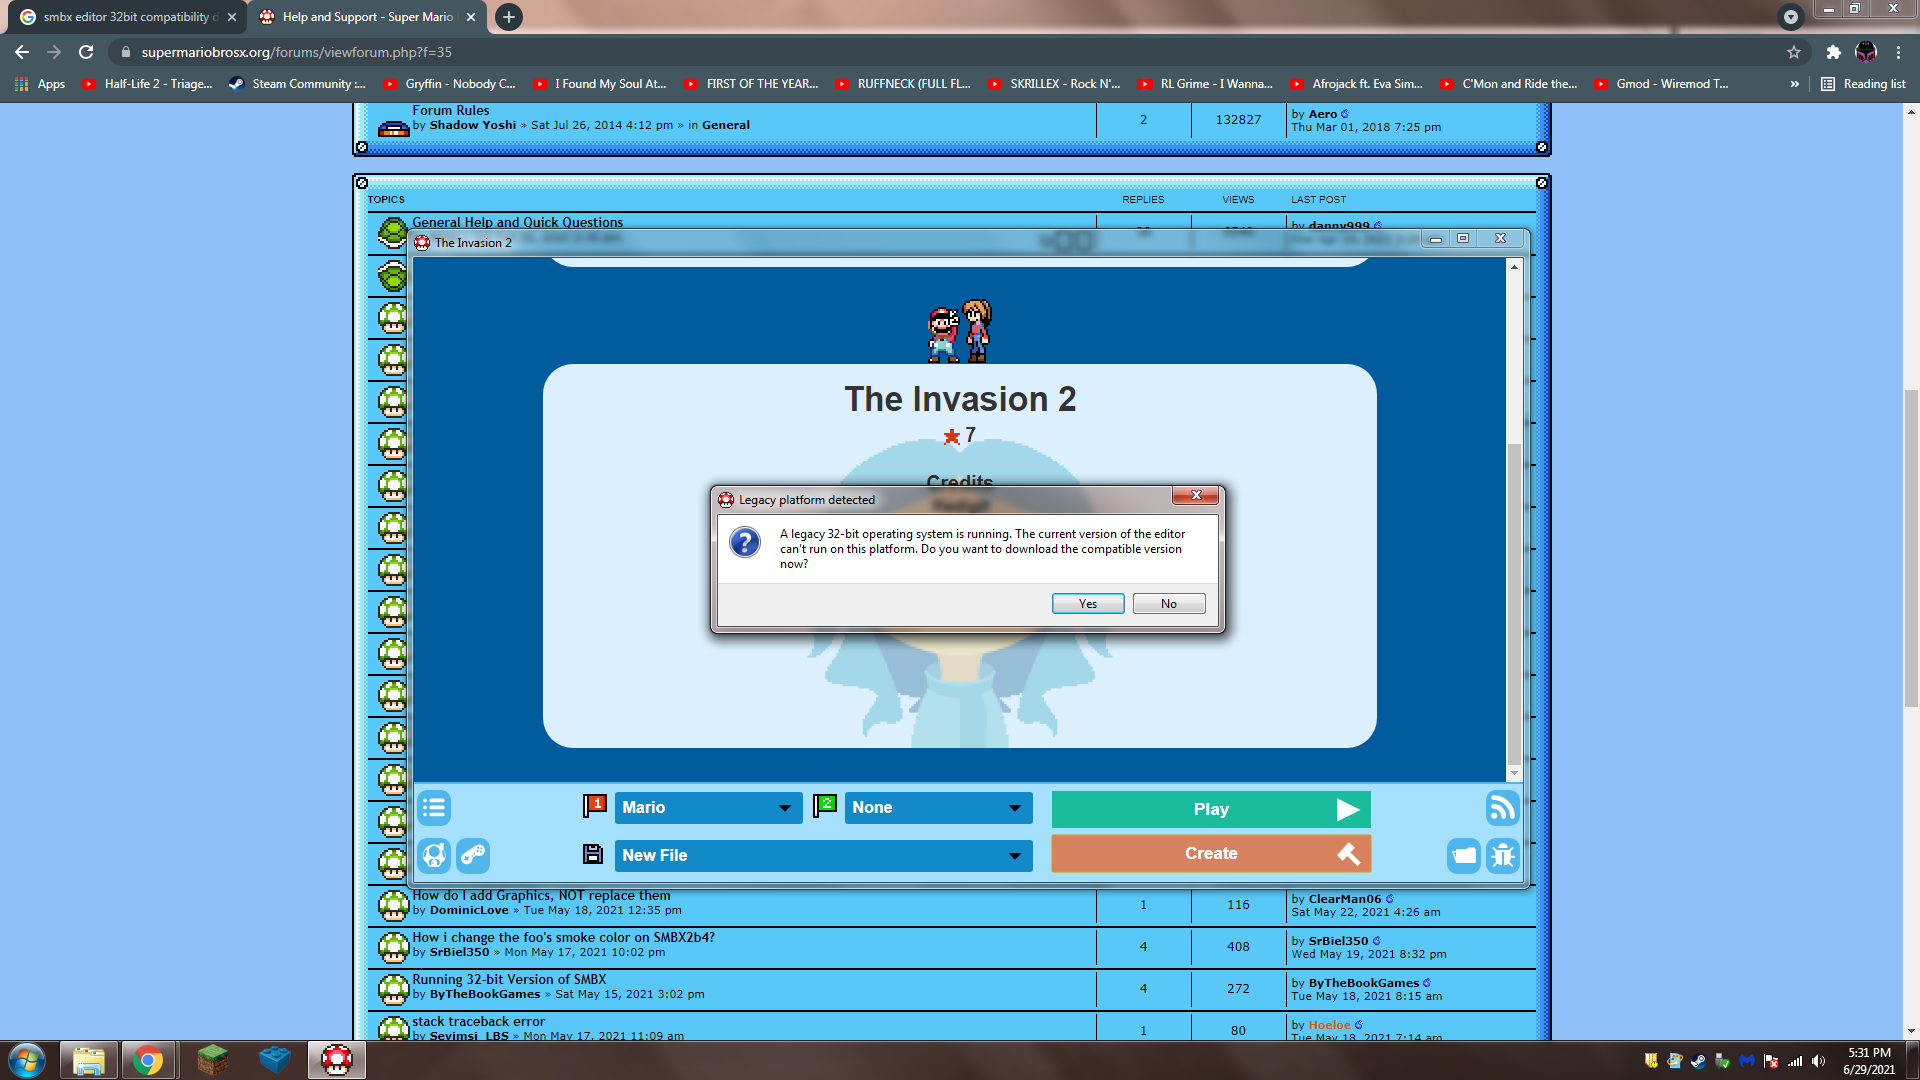This screenshot has width=1920, height=1080.
Task: Open File Explorer from the taskbar
Action: (x=89, y=1060)
